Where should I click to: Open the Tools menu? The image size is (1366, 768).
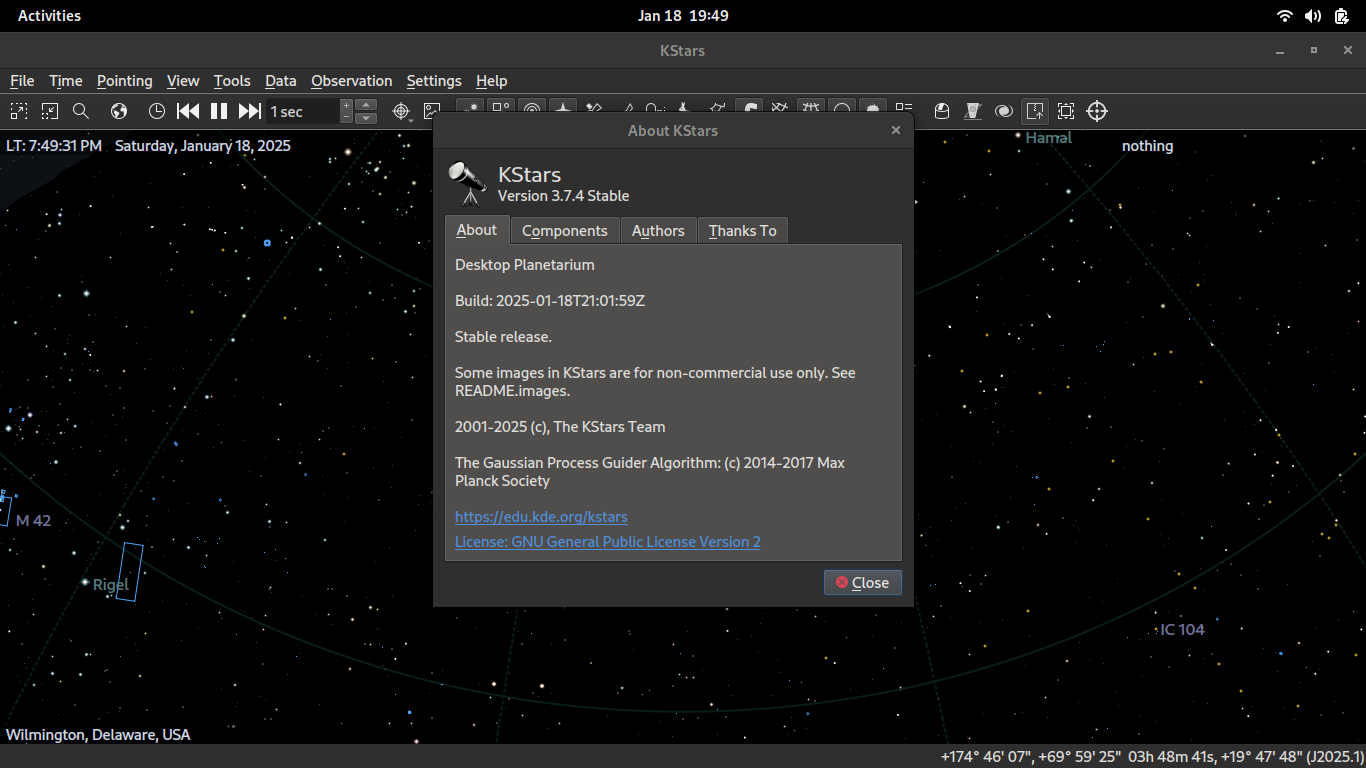click(x=232, y=81)
